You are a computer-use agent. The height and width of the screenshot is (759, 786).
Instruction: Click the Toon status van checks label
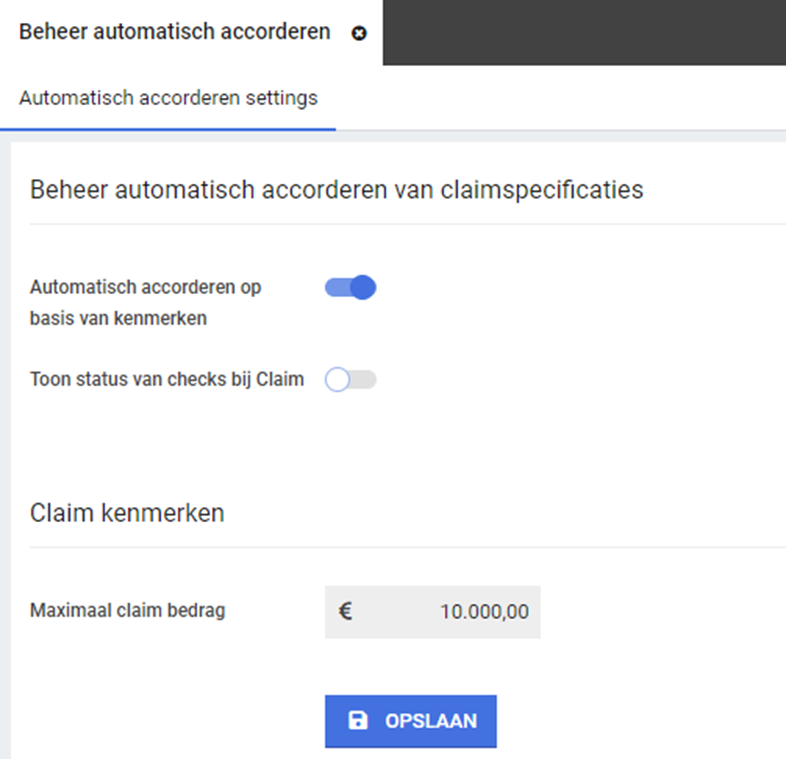(x=167, y=379)
